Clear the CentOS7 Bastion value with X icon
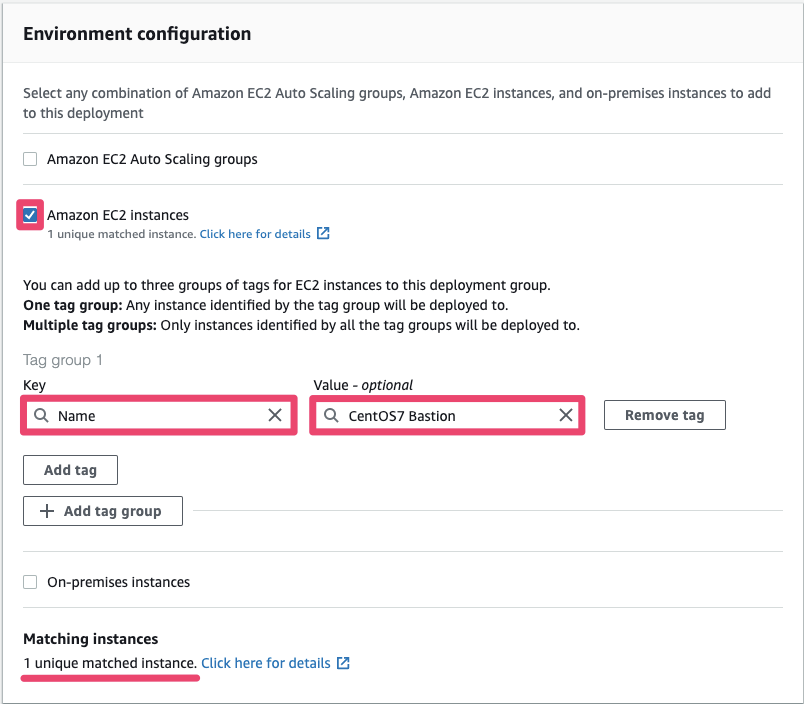The width and height of the screenshot is (804, 704). pos(566,416)
